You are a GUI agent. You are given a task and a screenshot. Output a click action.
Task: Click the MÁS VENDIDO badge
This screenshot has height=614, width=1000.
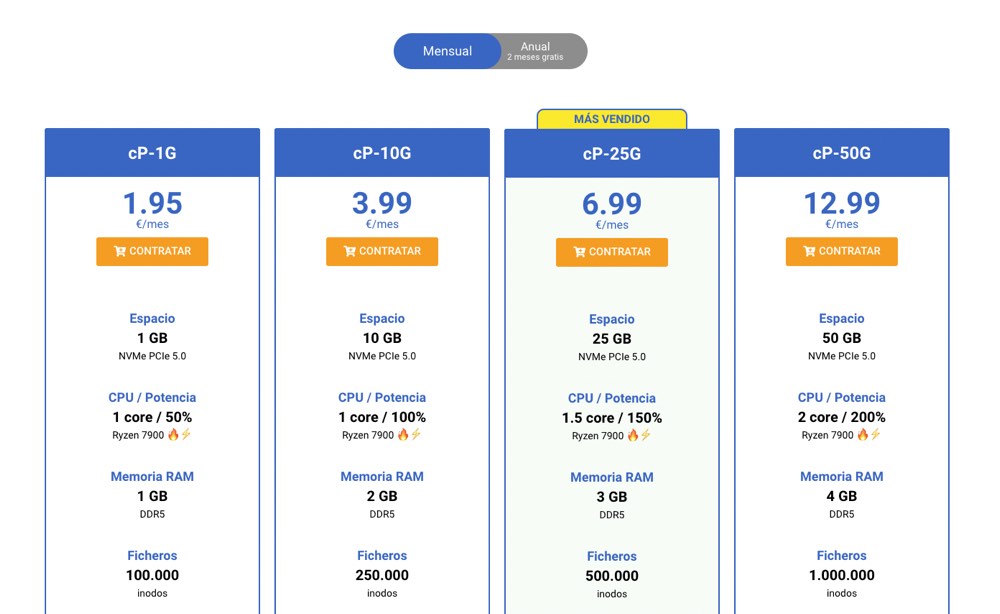611,118
